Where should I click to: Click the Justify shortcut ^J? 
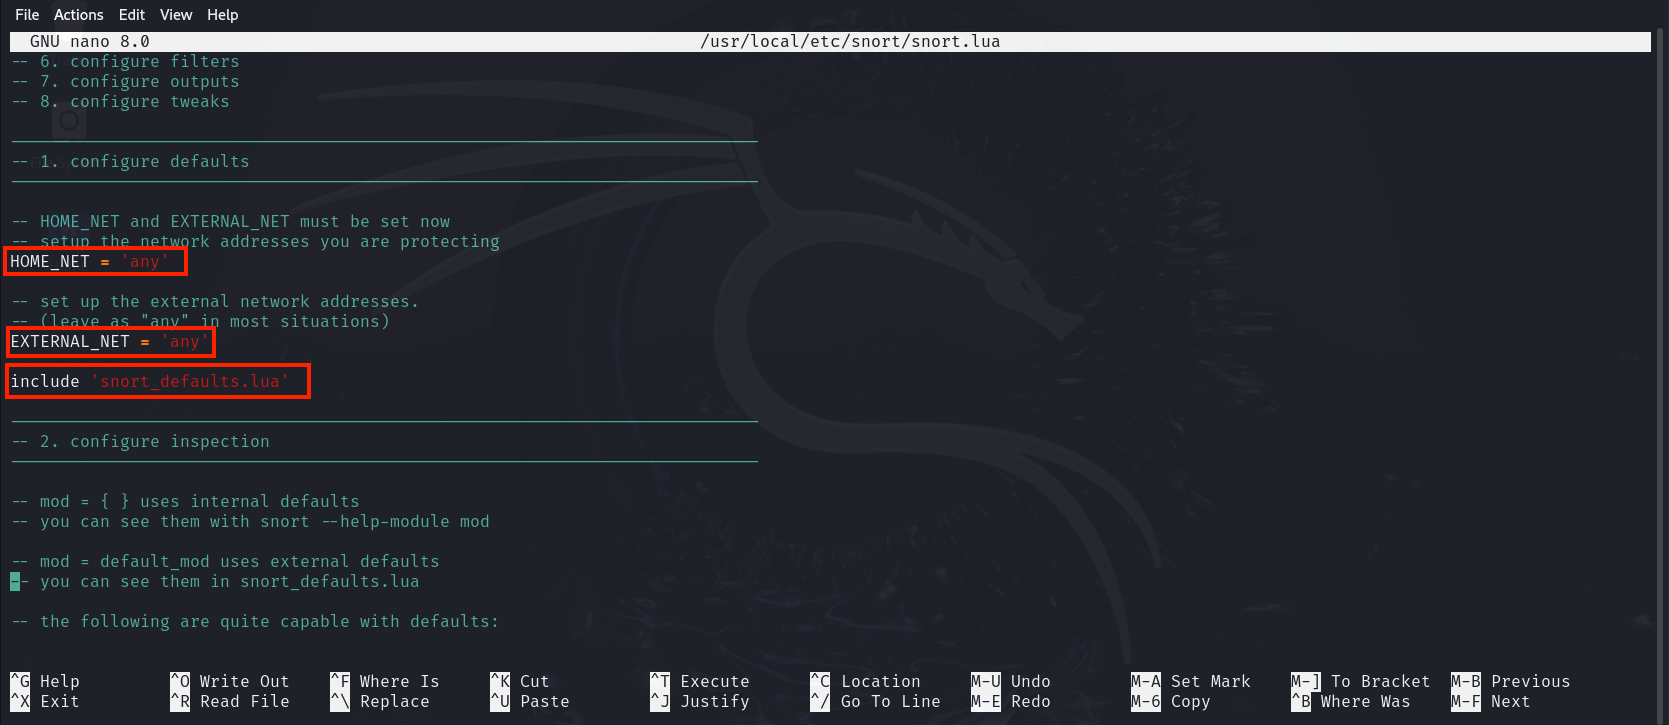coord(700,701)
